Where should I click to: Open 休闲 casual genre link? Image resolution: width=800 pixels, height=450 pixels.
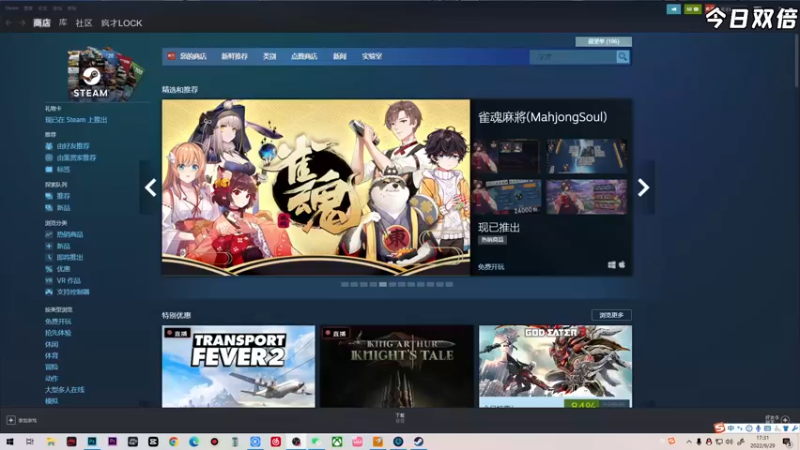tap(52, 344)
